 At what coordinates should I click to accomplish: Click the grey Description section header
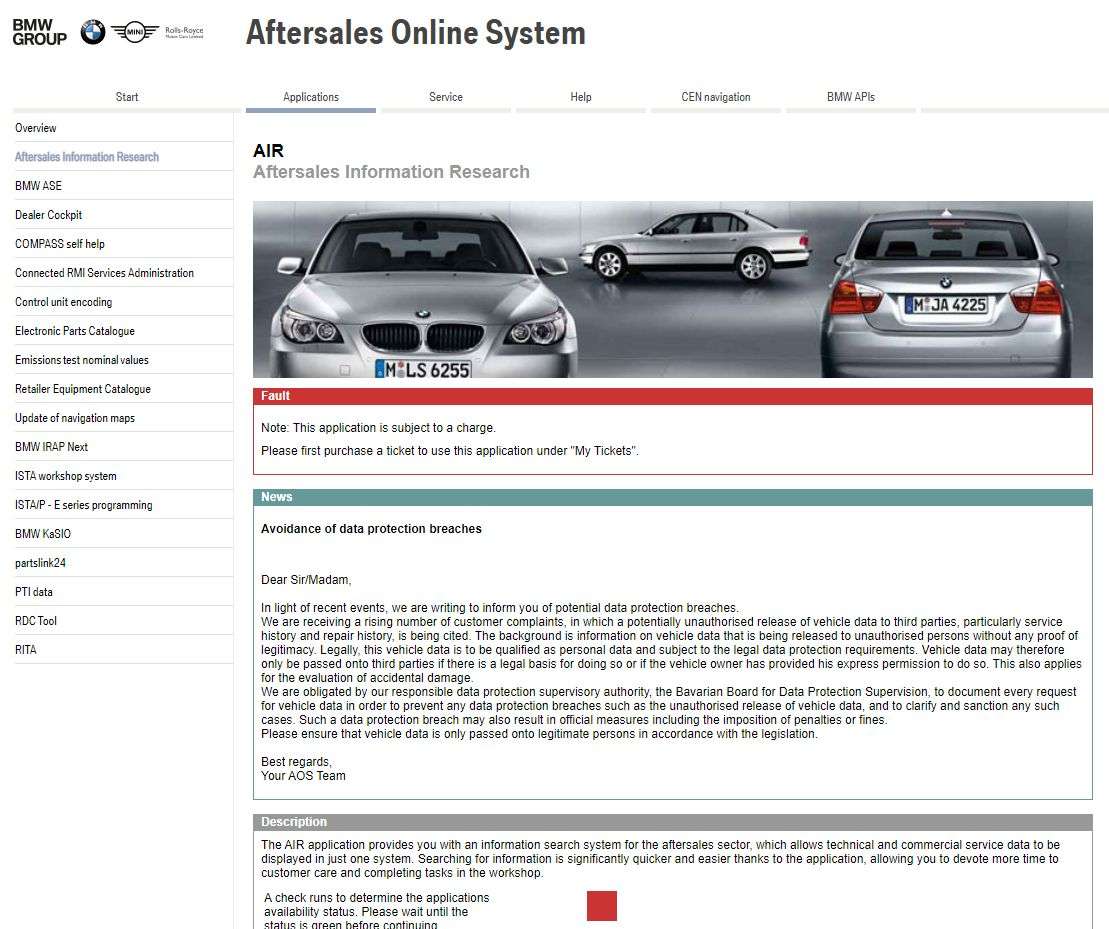click(x=673, y=822)
